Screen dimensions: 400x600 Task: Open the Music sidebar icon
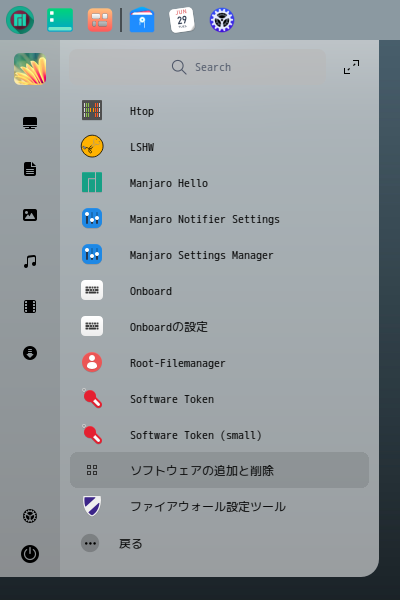pyautogui.click(x=30, y=261)
